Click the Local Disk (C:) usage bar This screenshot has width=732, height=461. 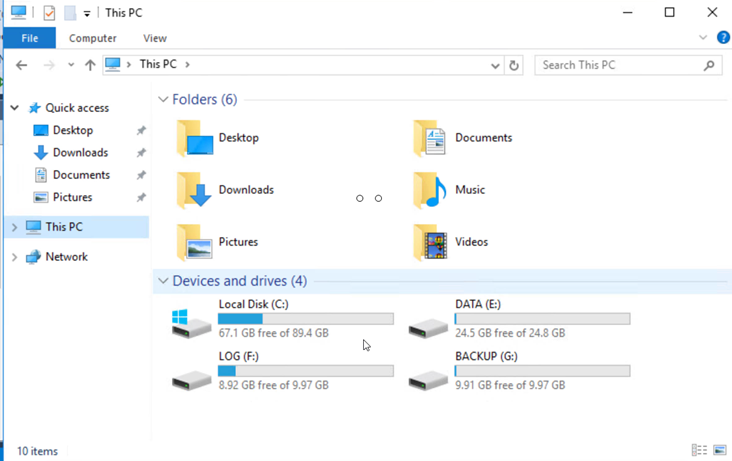point(306,319)
